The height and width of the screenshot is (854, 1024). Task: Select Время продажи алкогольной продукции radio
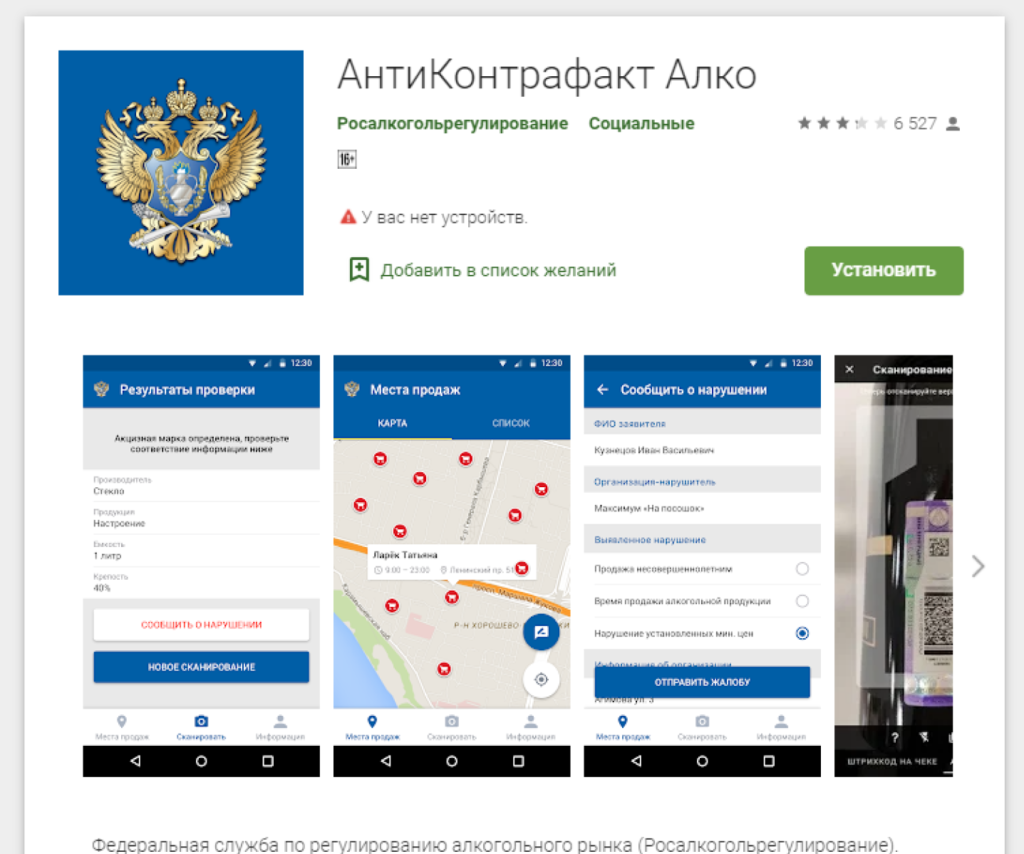(x=802, y=601)
